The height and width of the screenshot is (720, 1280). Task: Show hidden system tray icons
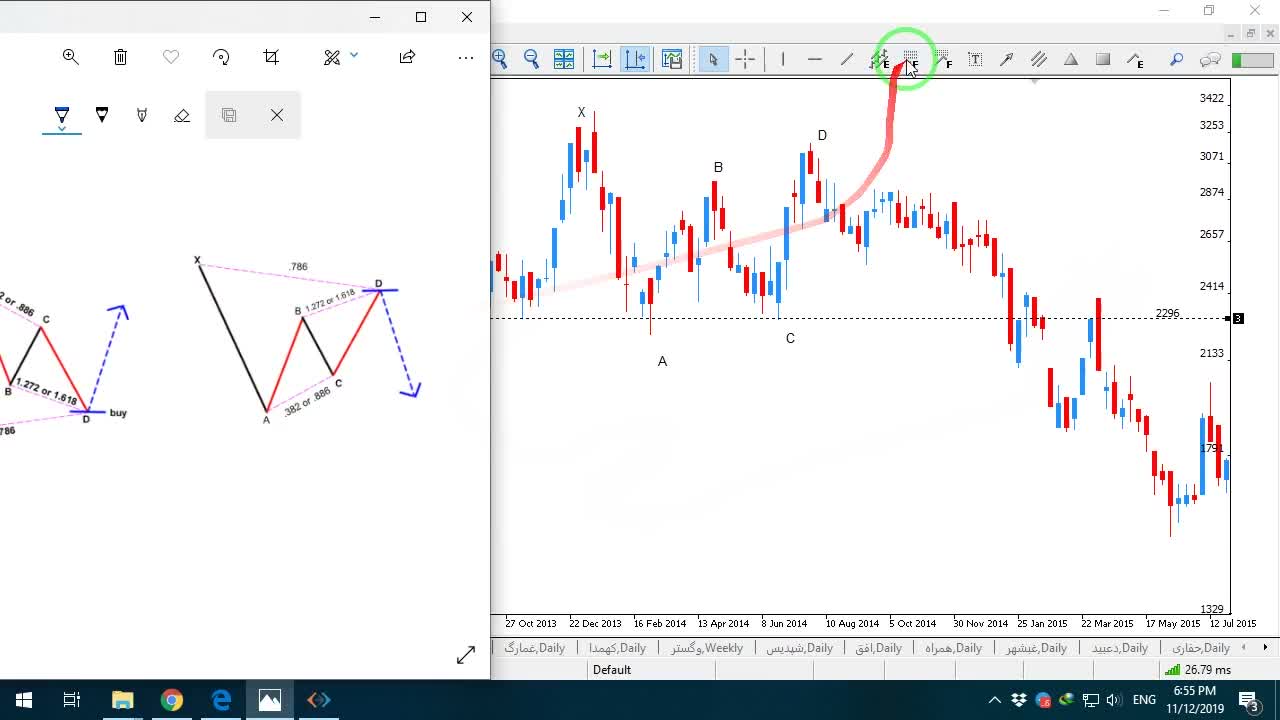tap(995, 700)
